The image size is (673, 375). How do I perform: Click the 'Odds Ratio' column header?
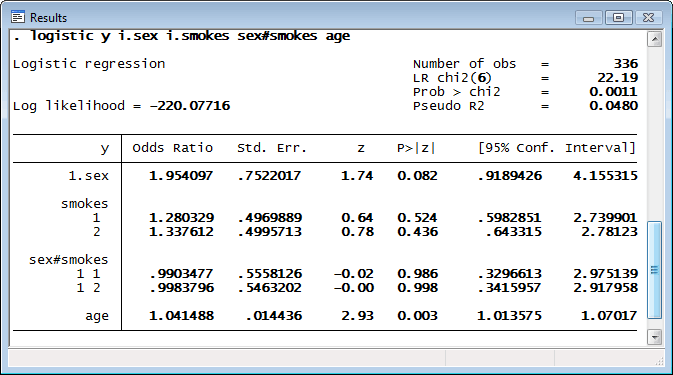click(173, 148)
